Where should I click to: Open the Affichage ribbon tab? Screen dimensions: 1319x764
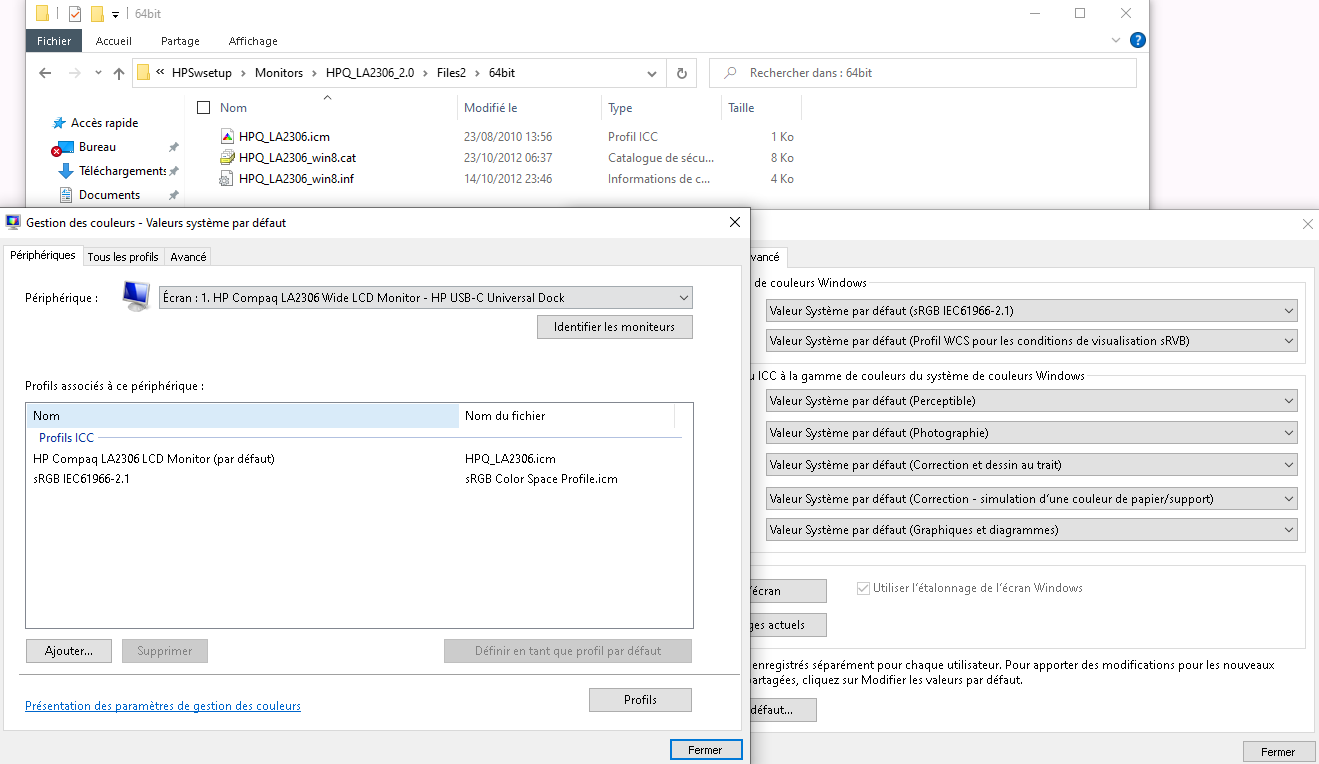click(x=253, y=41)
